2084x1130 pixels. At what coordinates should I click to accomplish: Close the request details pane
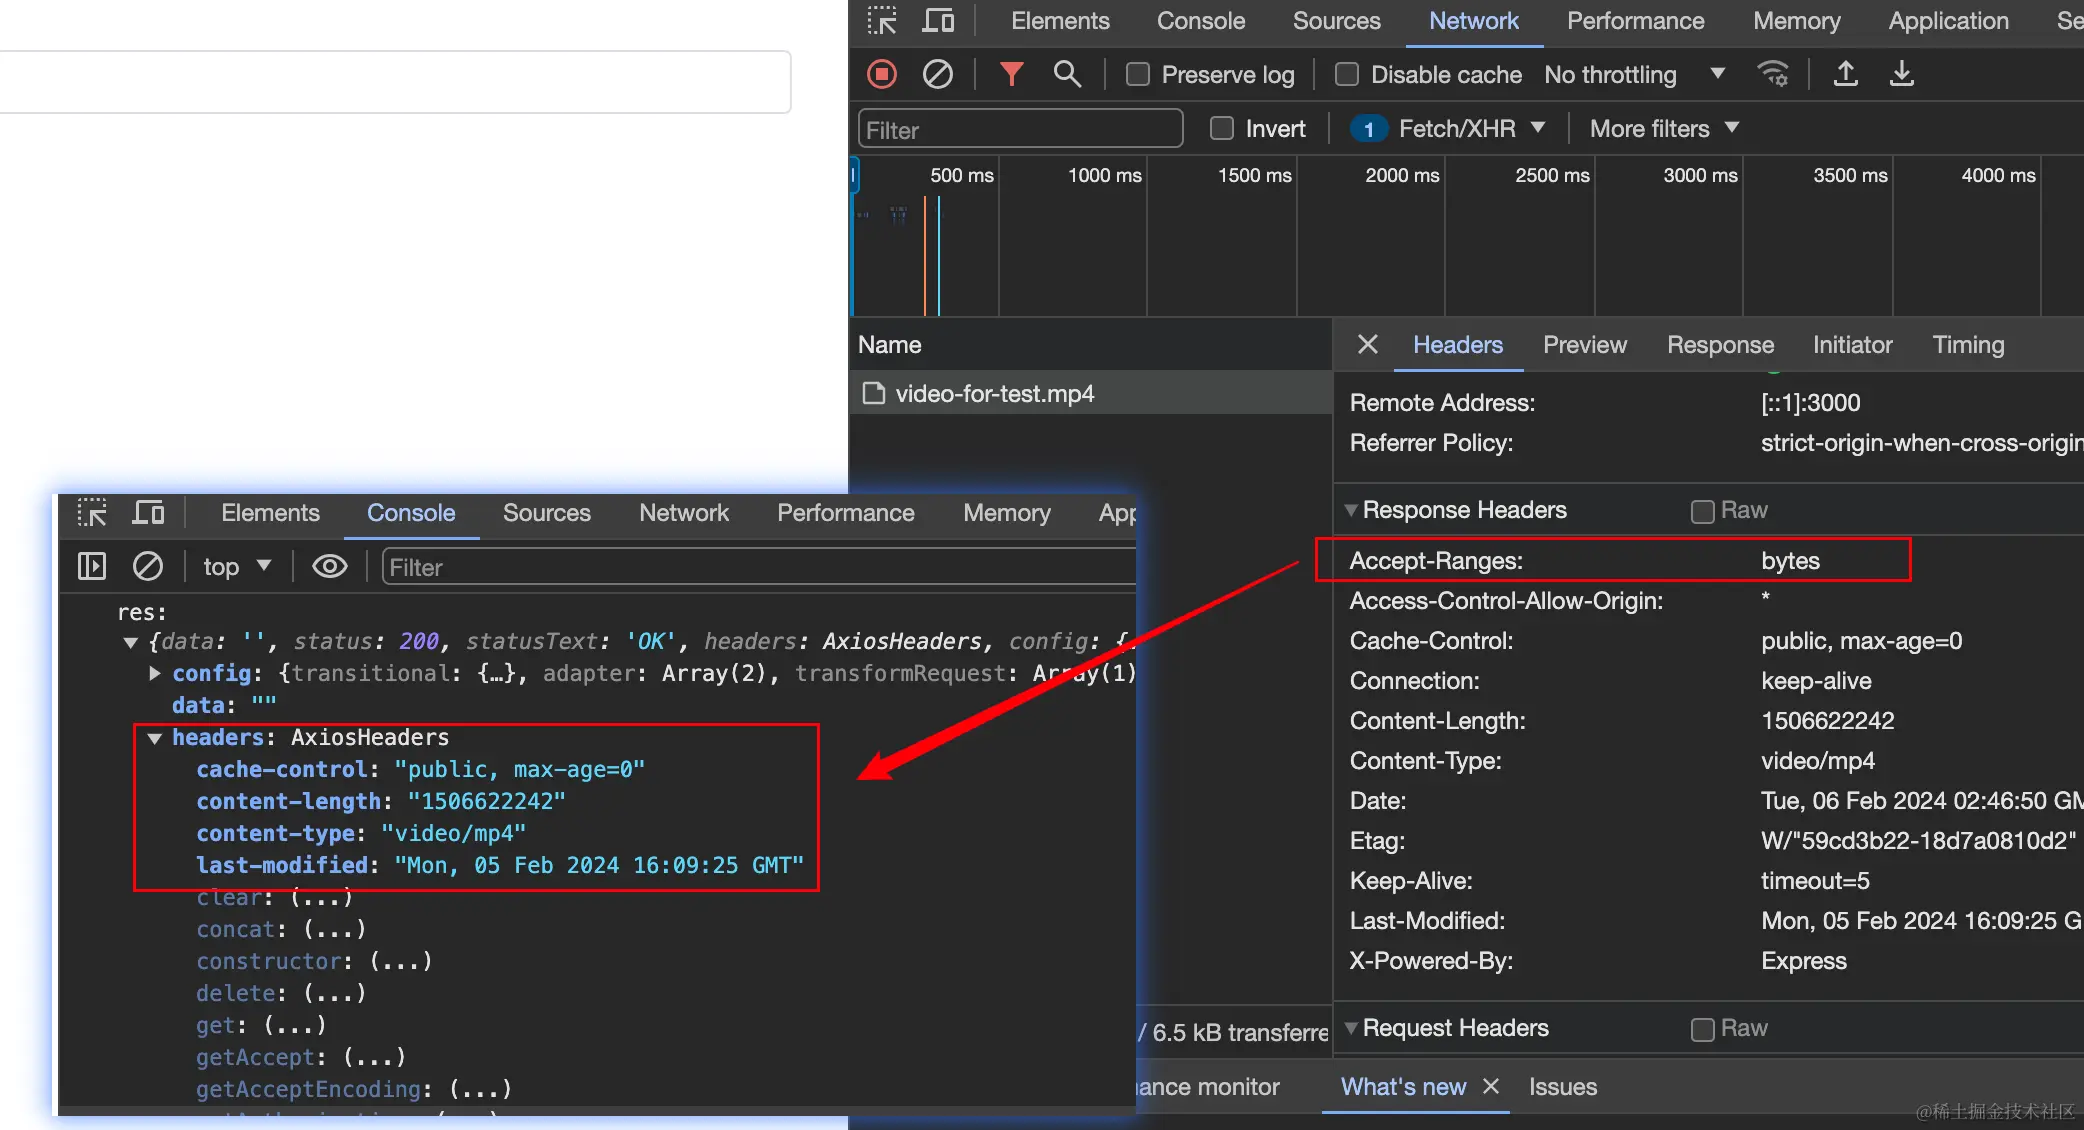click(1367, 345)
